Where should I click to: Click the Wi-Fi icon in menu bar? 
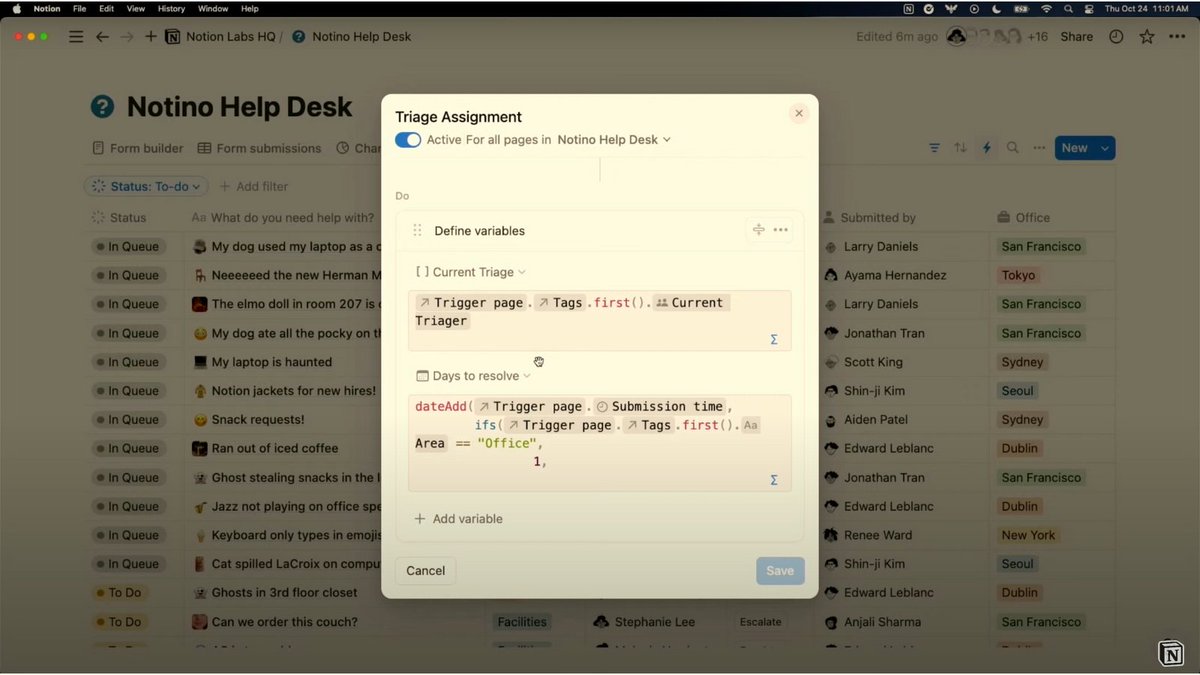(1046, 9)
